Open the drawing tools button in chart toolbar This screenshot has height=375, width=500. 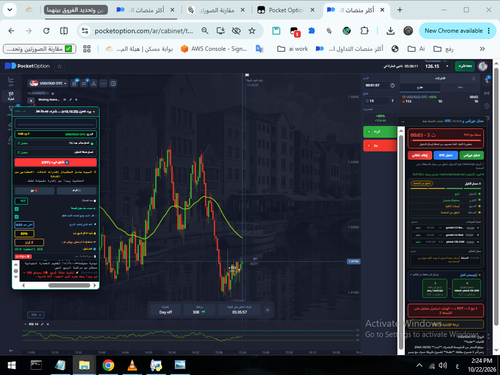coord(94,83)
